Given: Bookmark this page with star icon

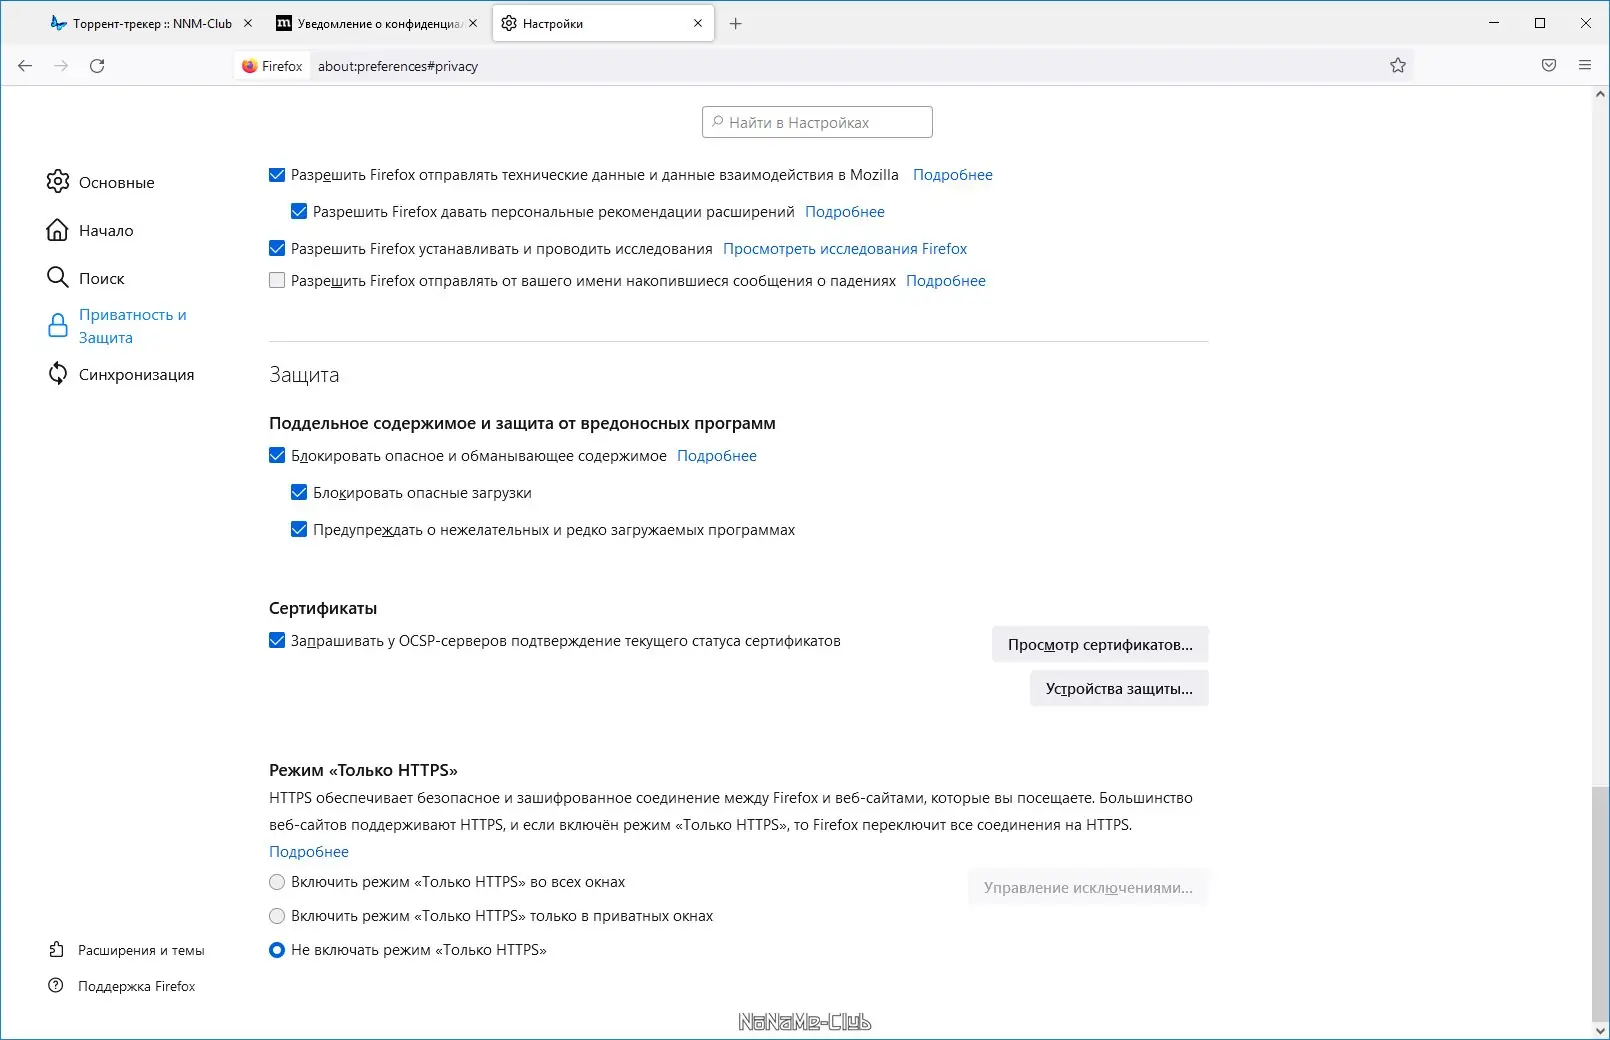Looking at the screenshot, I should (1398, 66).
